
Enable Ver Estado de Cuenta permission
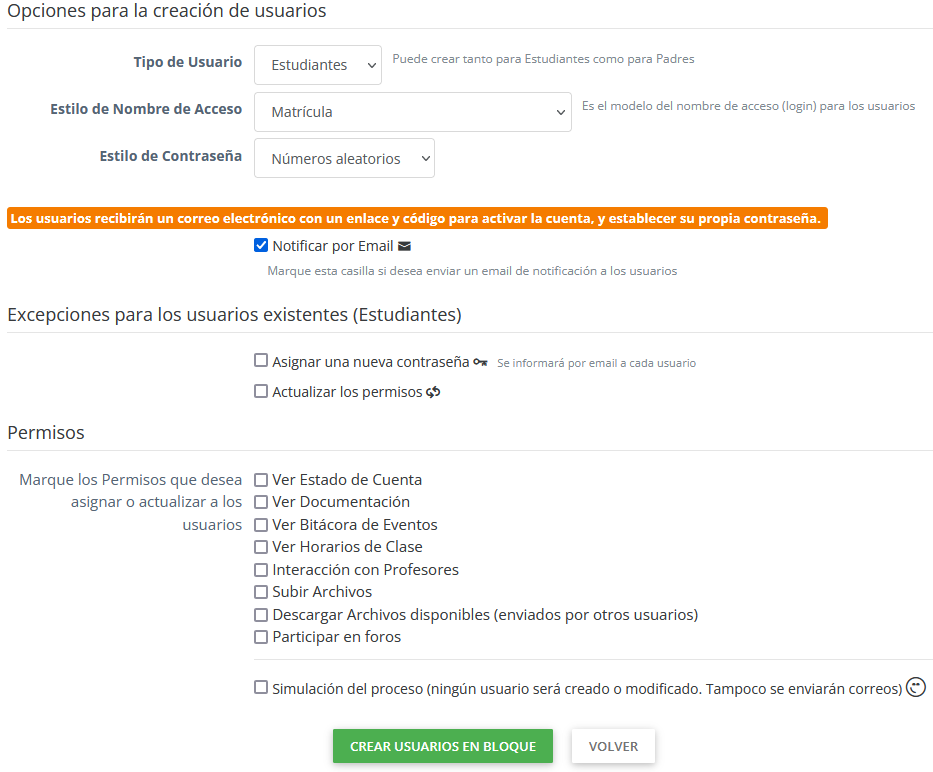click(x=261, y=480)
